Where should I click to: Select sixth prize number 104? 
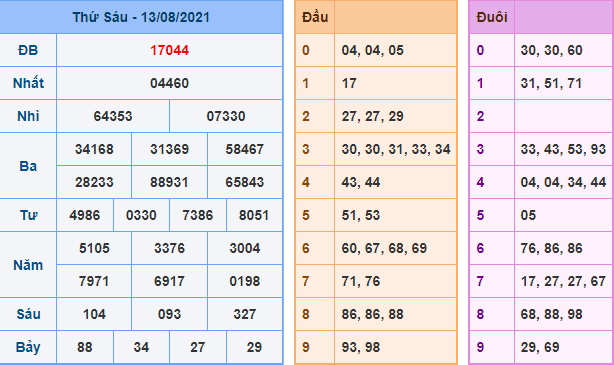[x=94, y=314]
